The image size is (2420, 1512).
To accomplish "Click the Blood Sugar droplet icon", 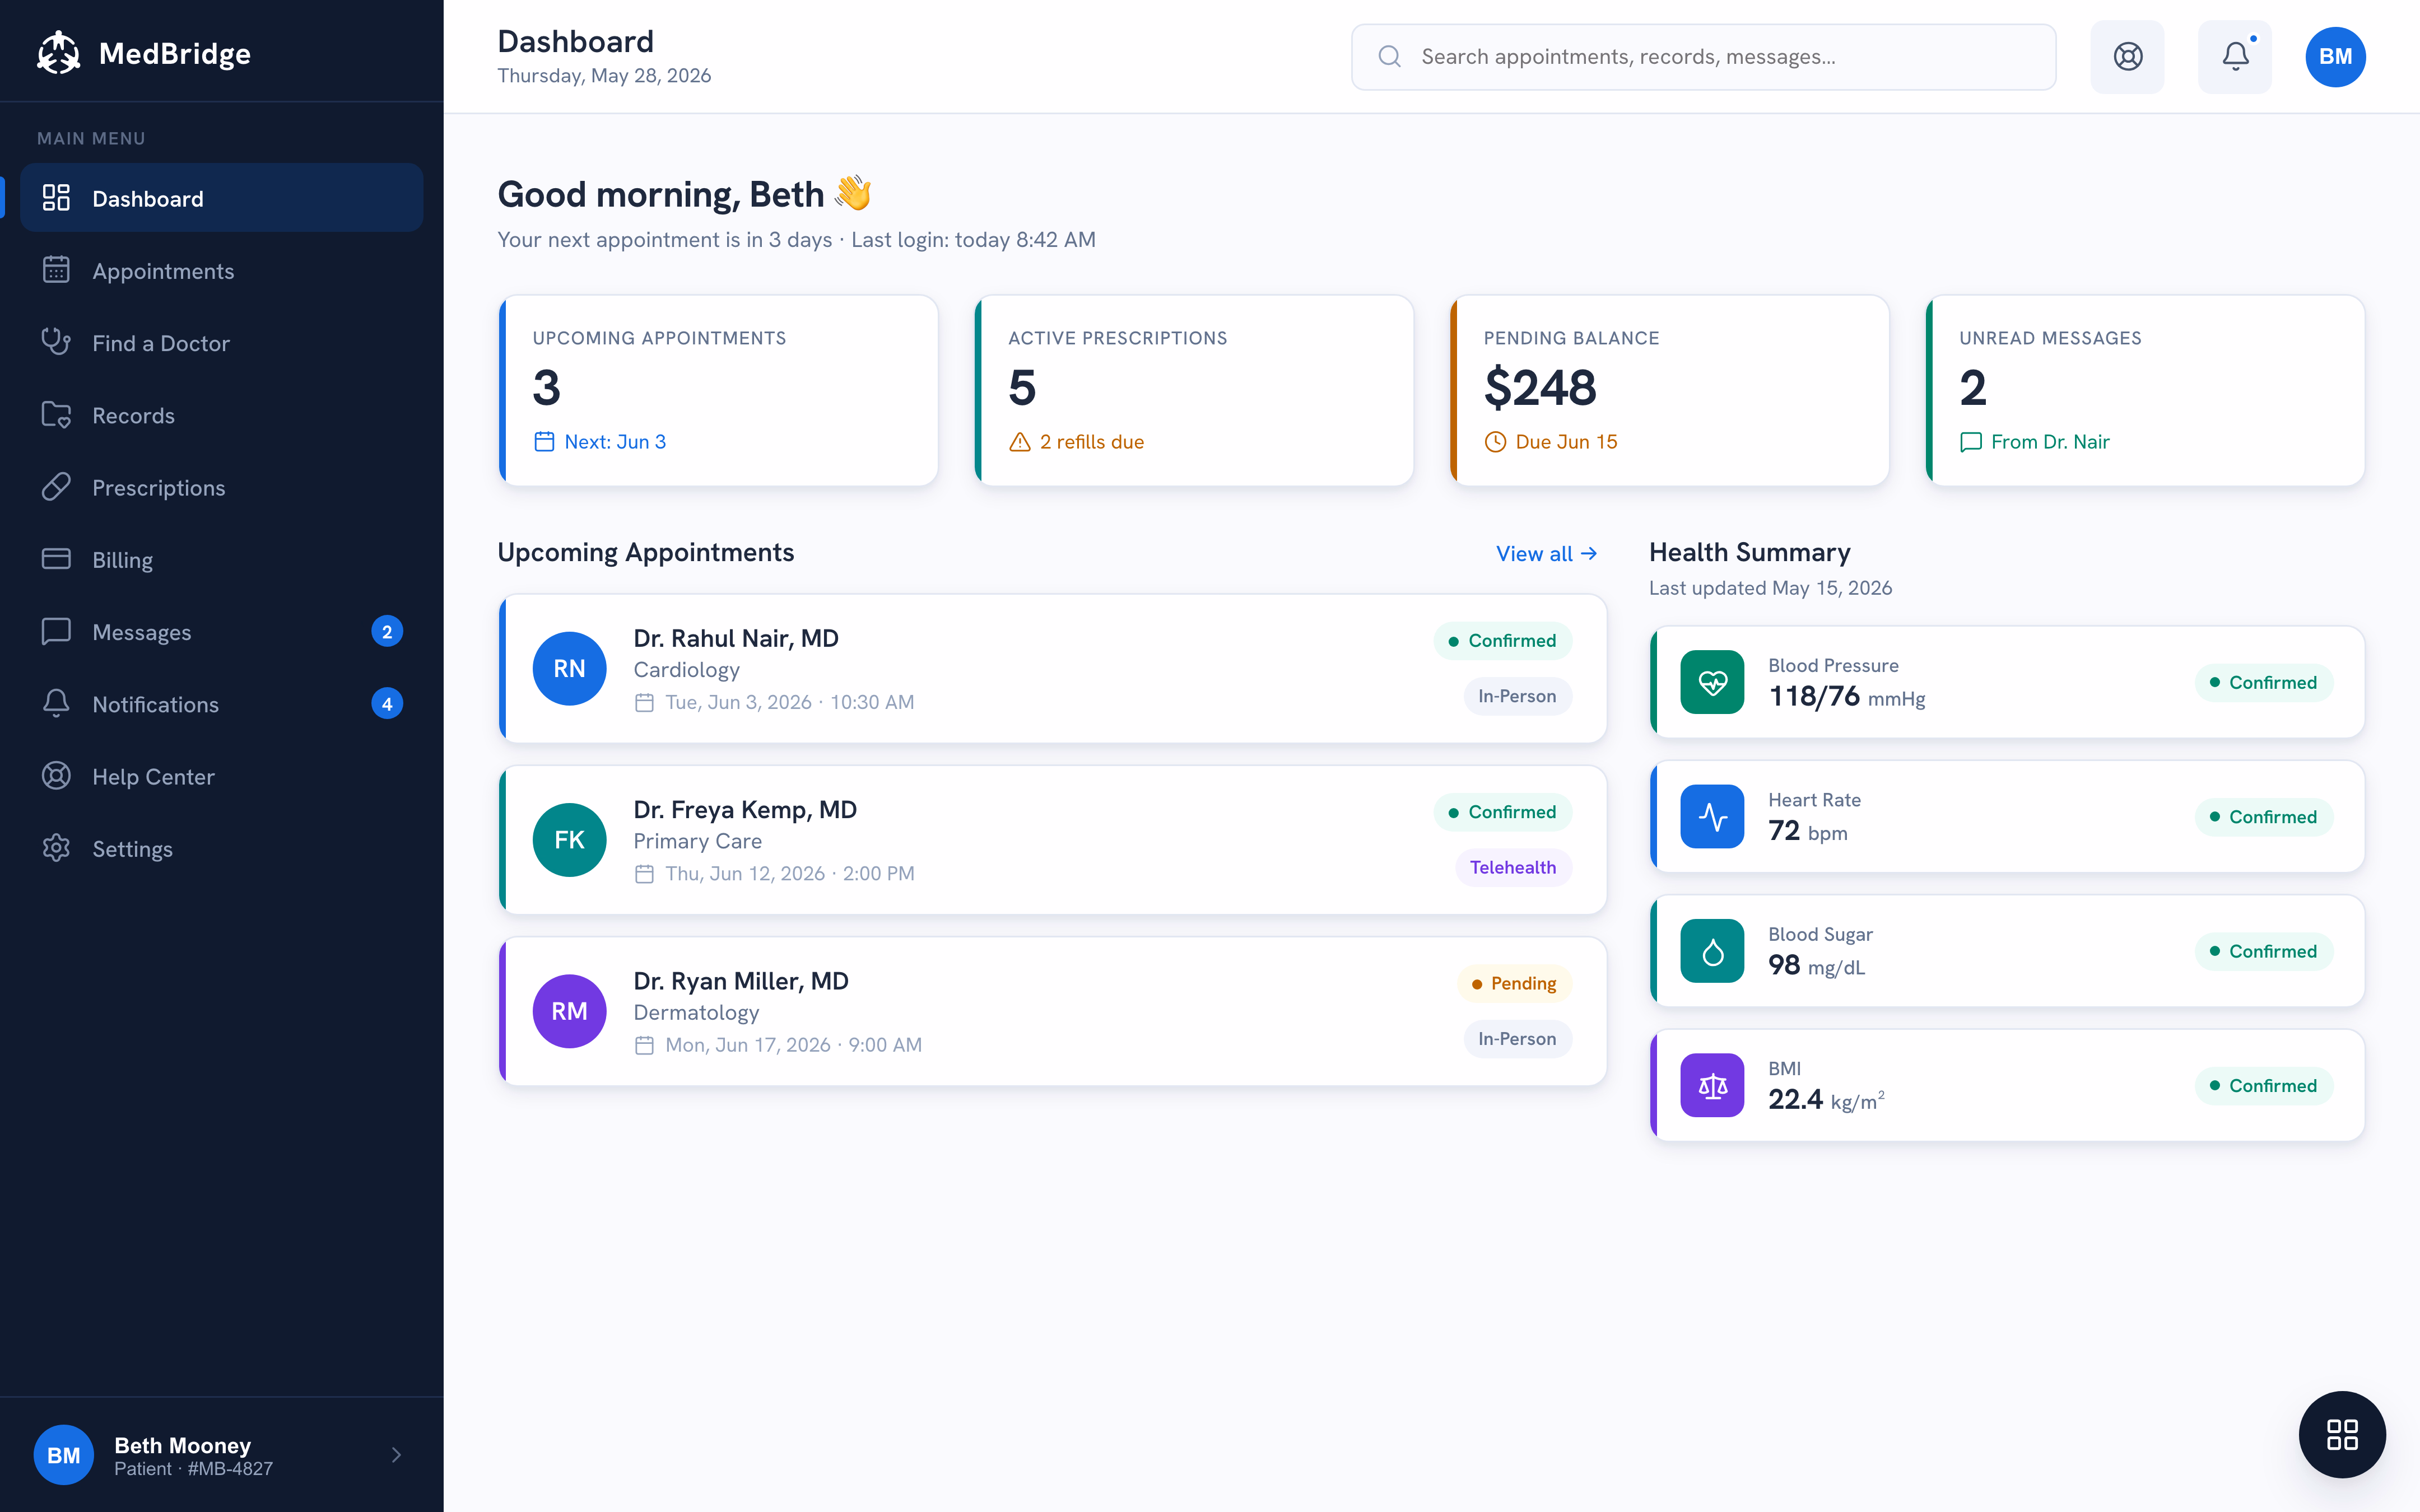I will 1712,951.
